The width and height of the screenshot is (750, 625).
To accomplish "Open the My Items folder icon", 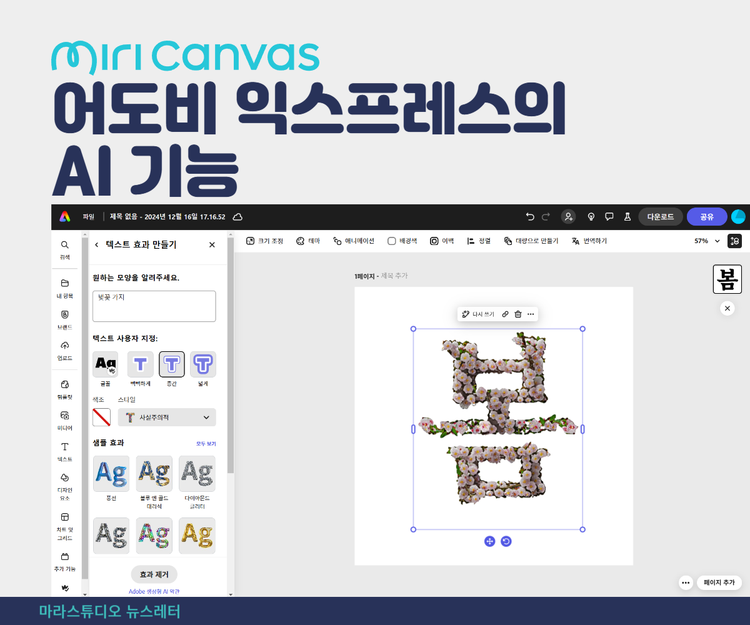I will (x=65, y=283).
